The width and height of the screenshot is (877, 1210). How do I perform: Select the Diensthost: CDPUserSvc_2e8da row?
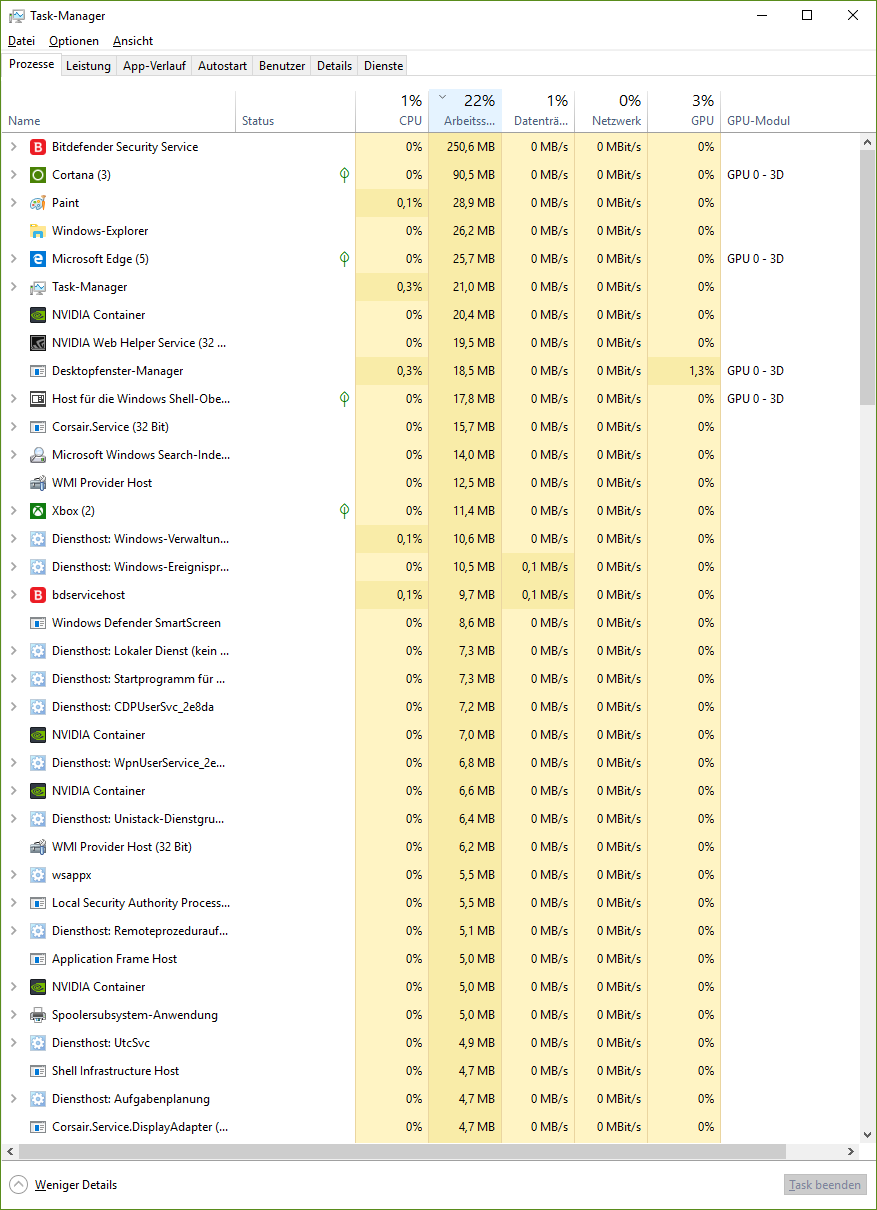point(430,707)
